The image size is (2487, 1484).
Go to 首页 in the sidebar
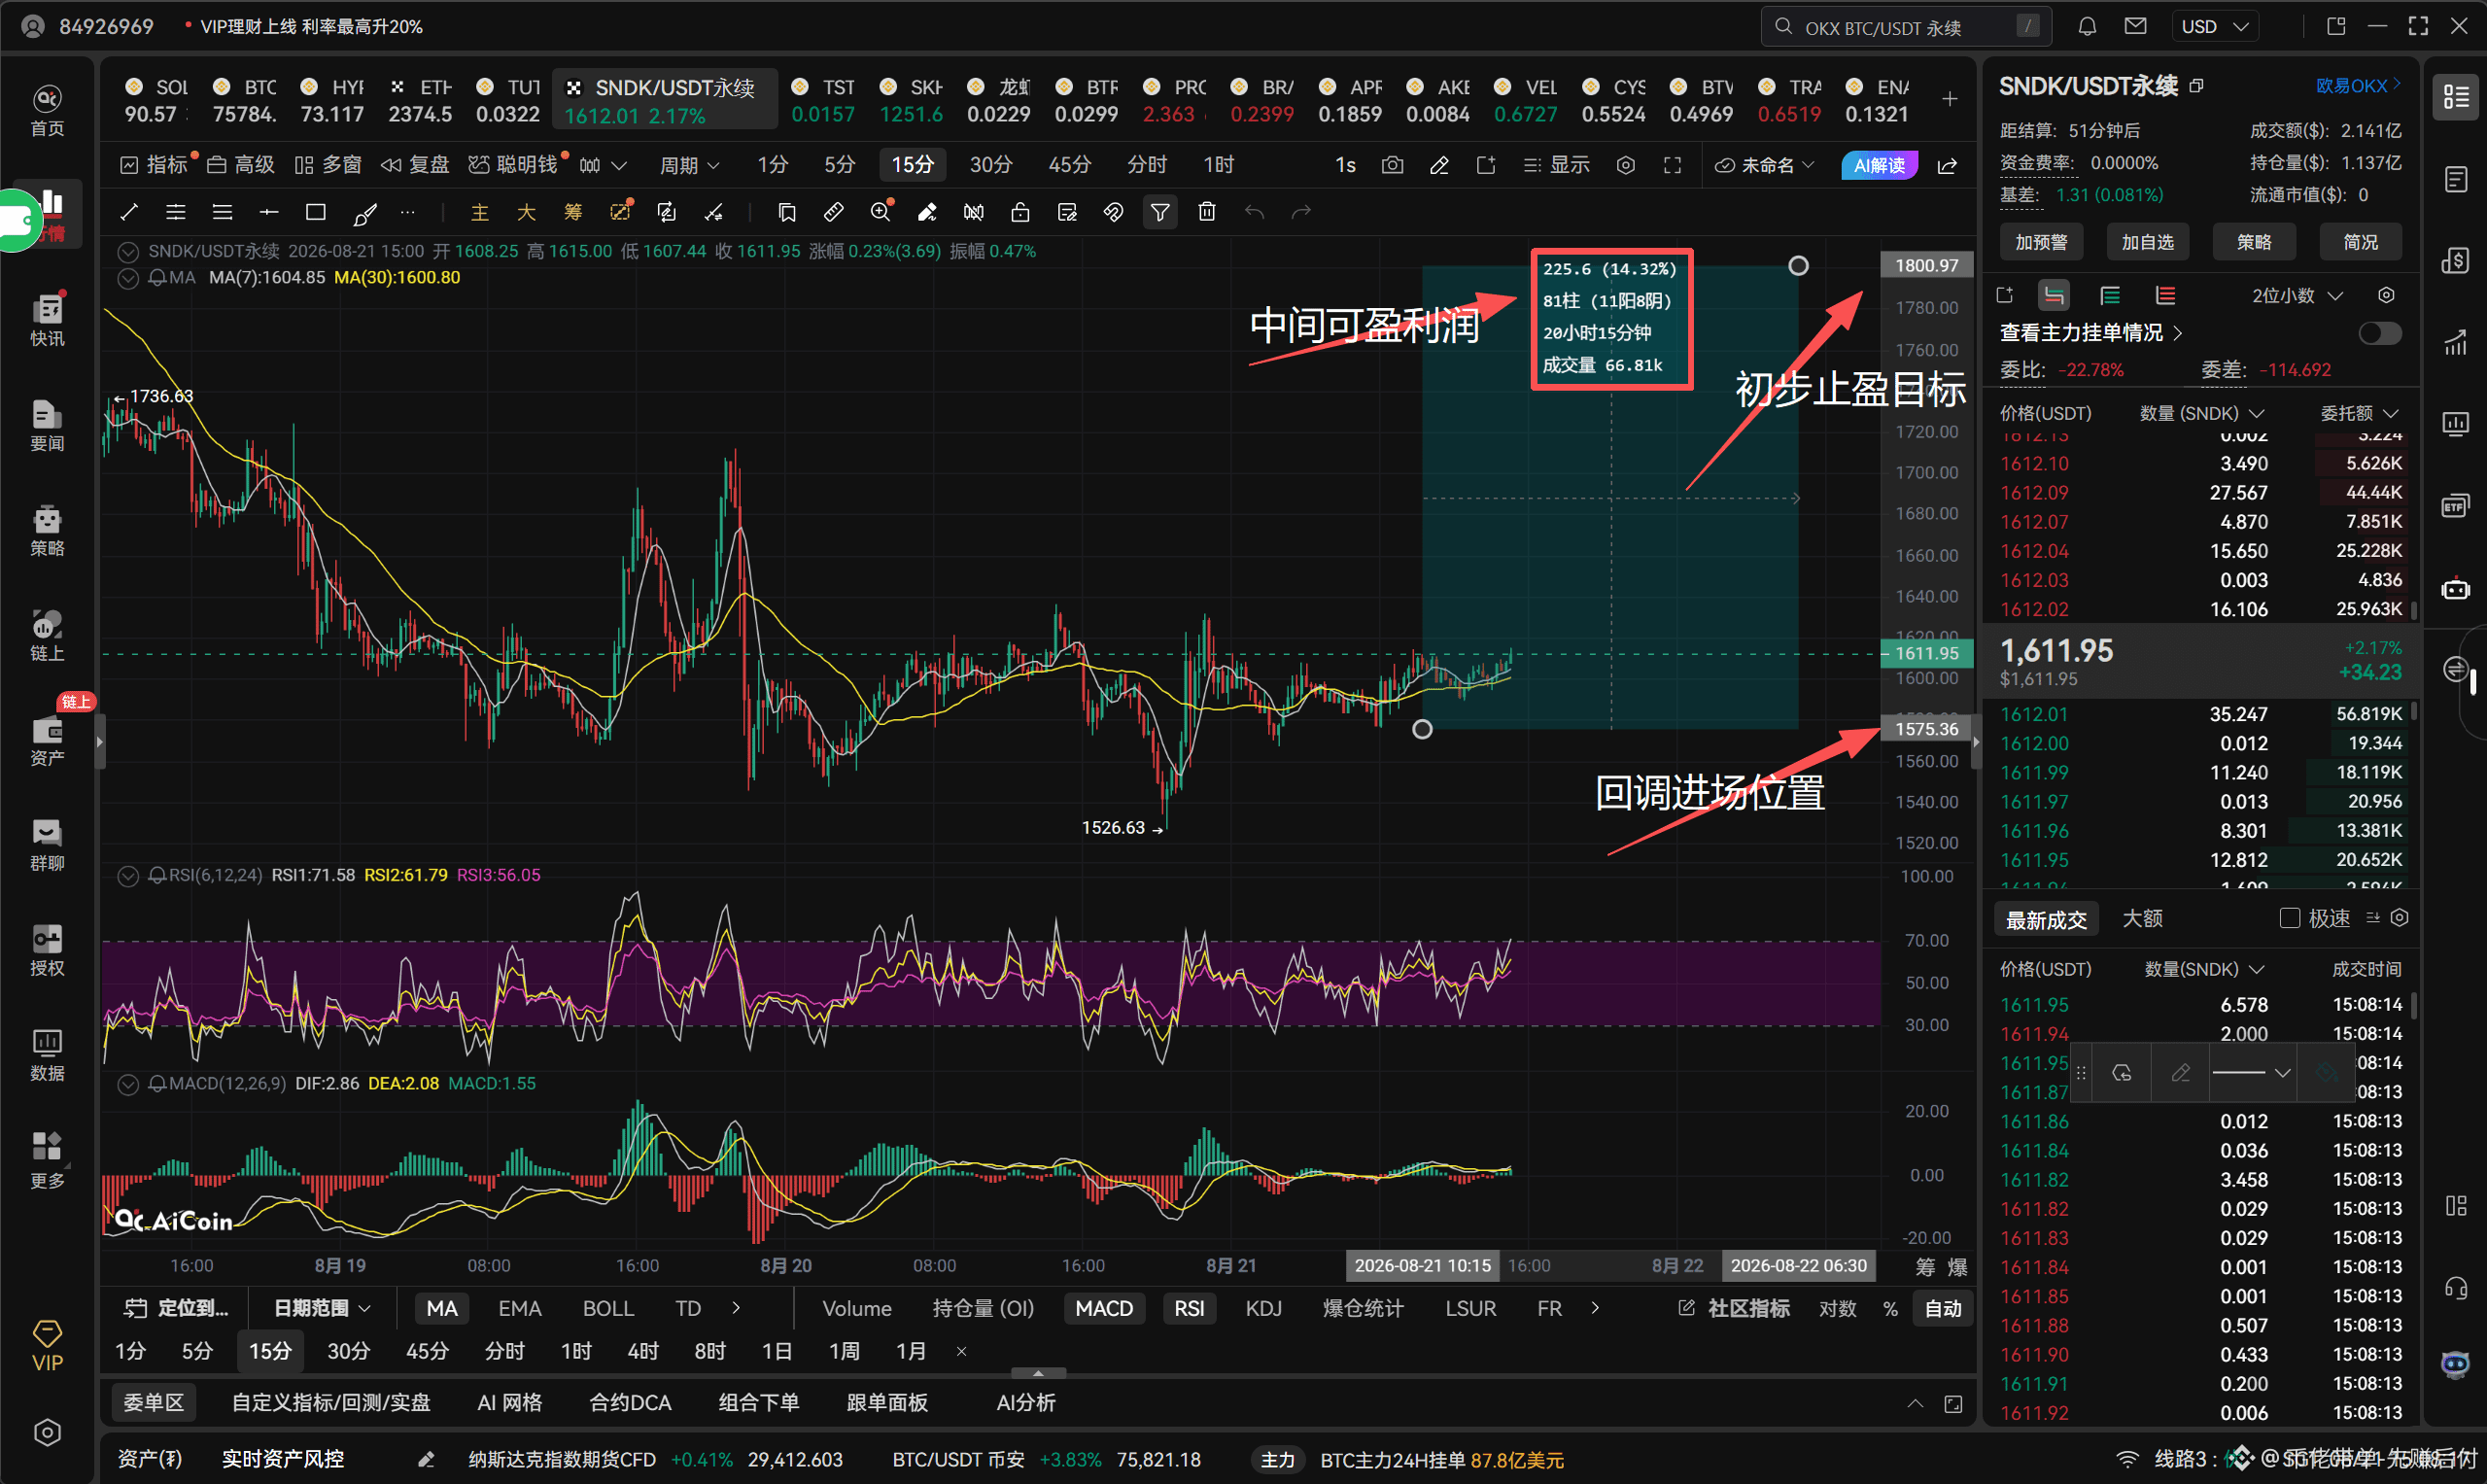(x=47, y=110)
